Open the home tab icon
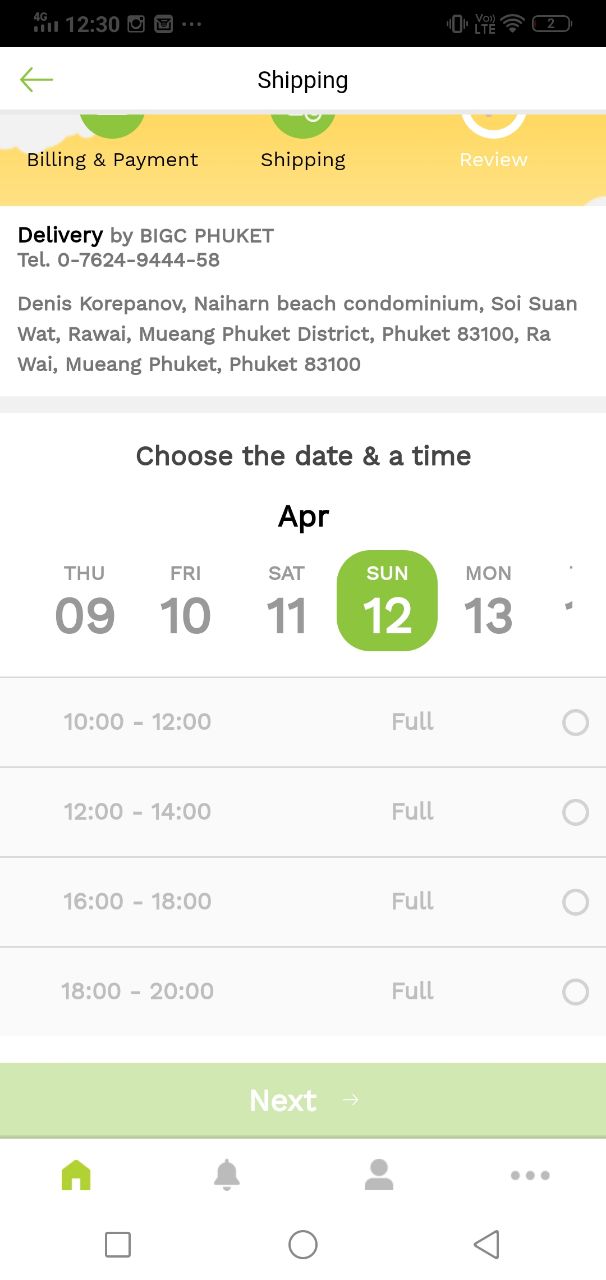 (76, 1175)
